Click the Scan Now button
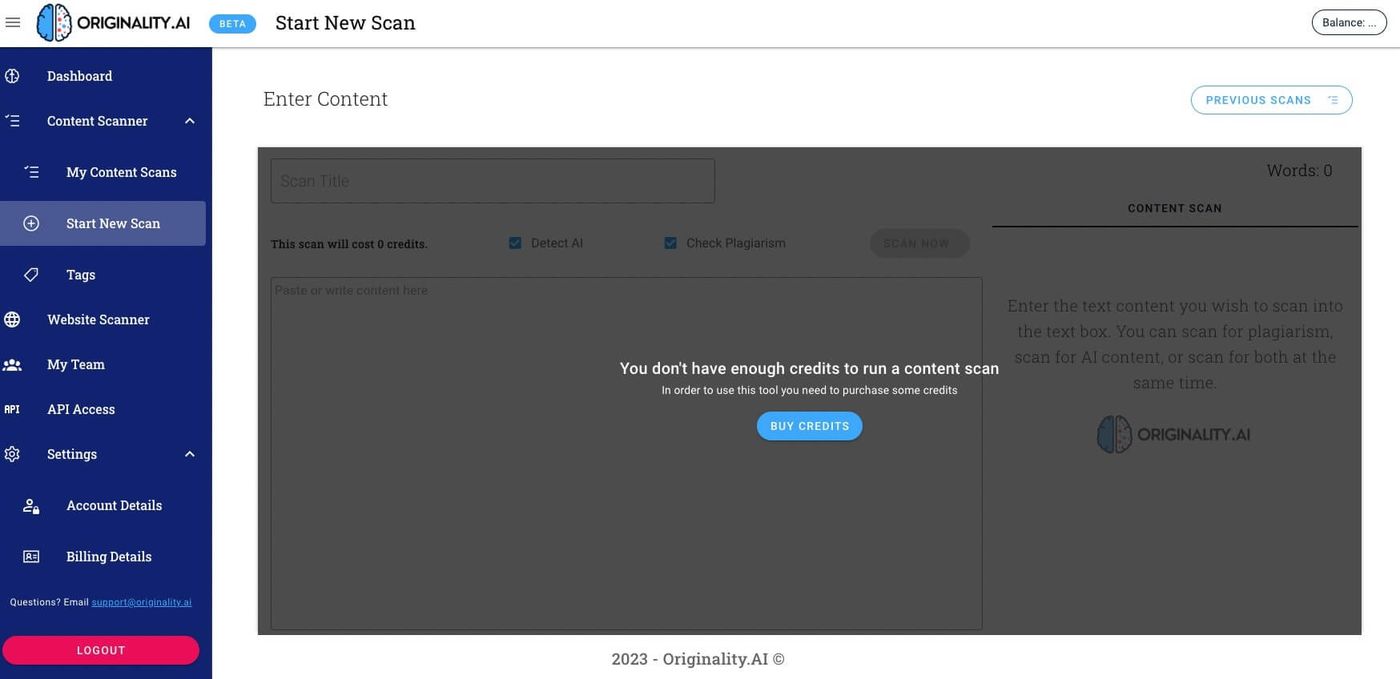 point(919,243)
